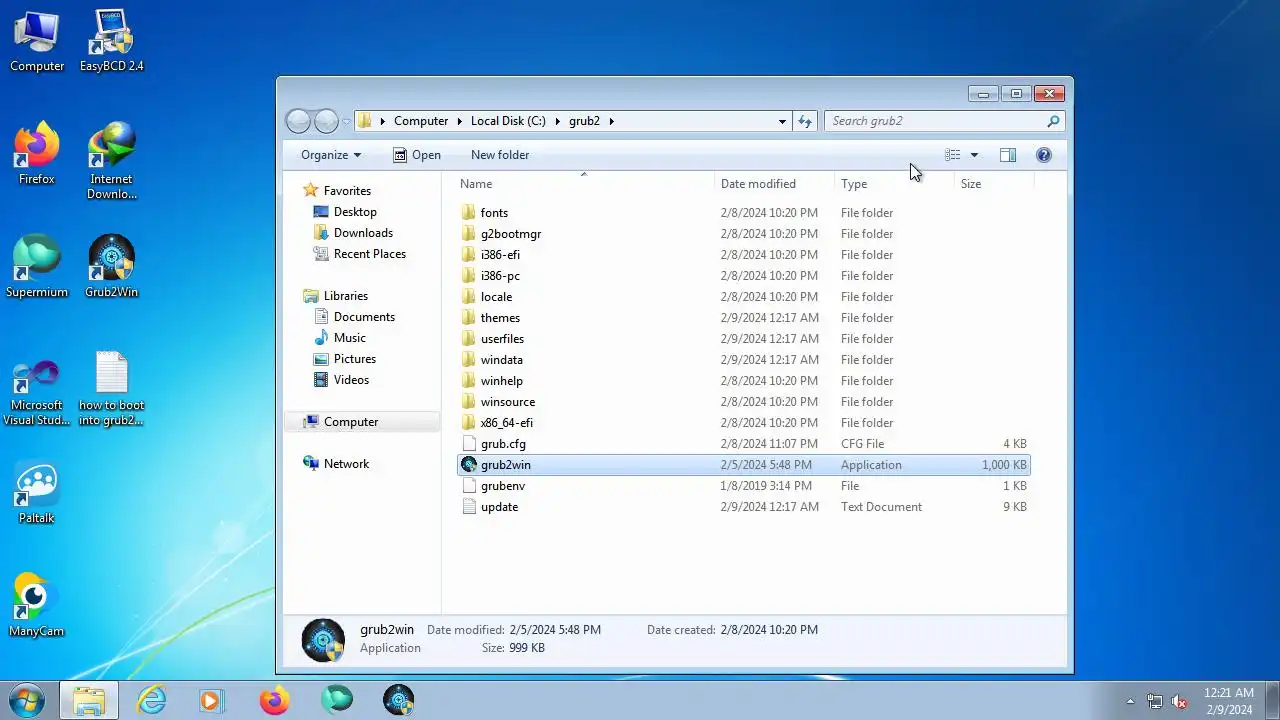Click Computer in the address breadcrumb

(421, 121)
